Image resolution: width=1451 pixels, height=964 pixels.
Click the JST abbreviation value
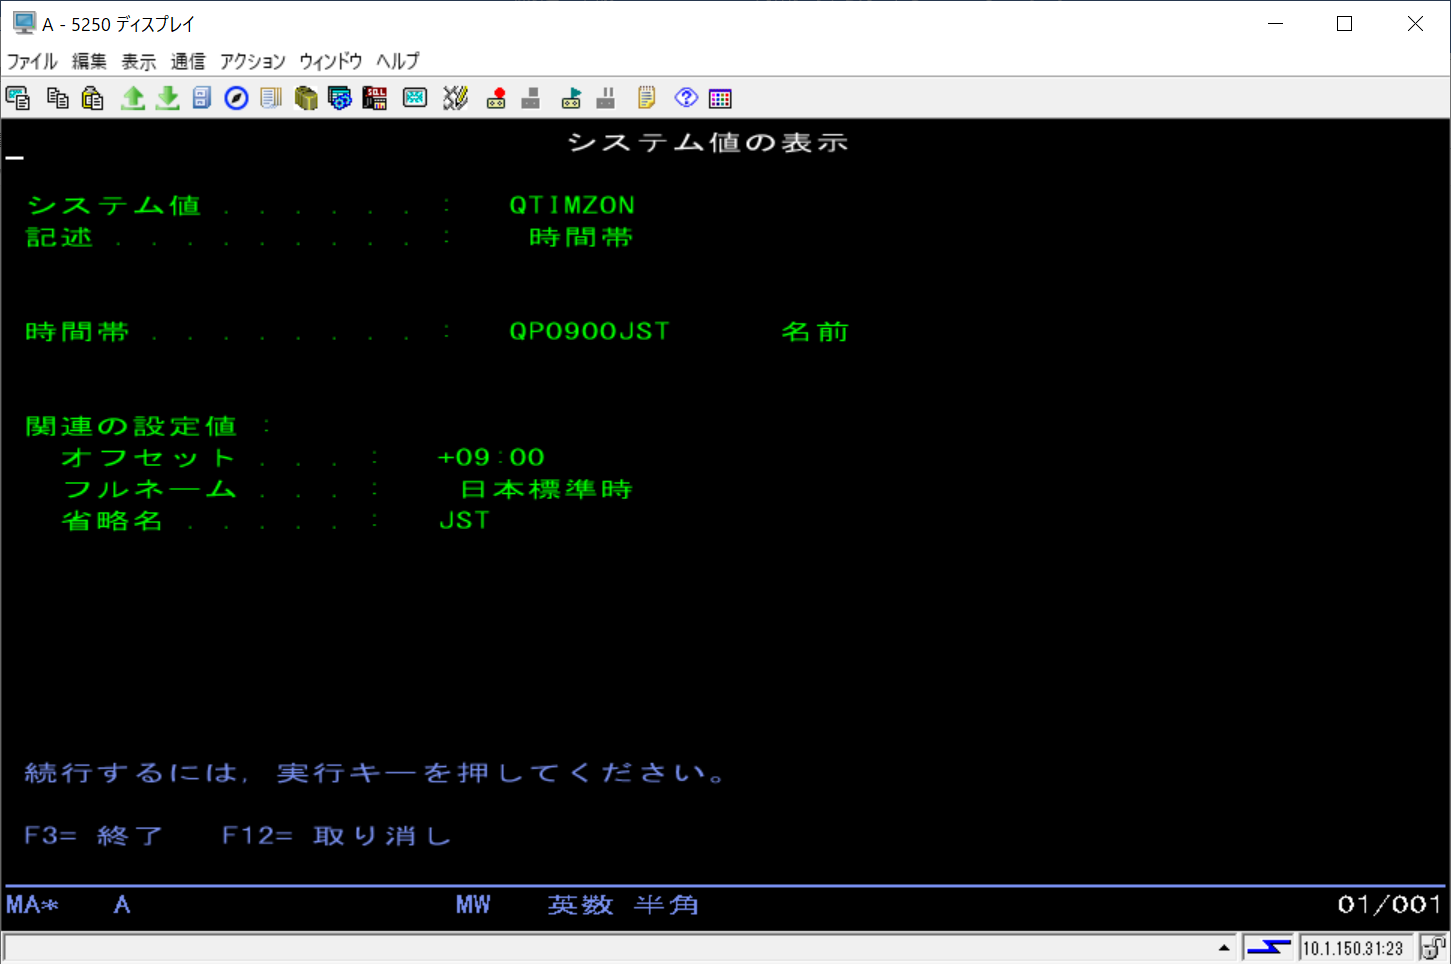click(465, 520)
